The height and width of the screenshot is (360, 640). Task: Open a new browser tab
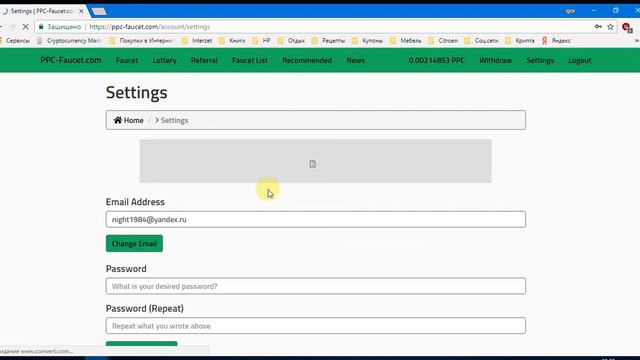(x=99, y=11)
